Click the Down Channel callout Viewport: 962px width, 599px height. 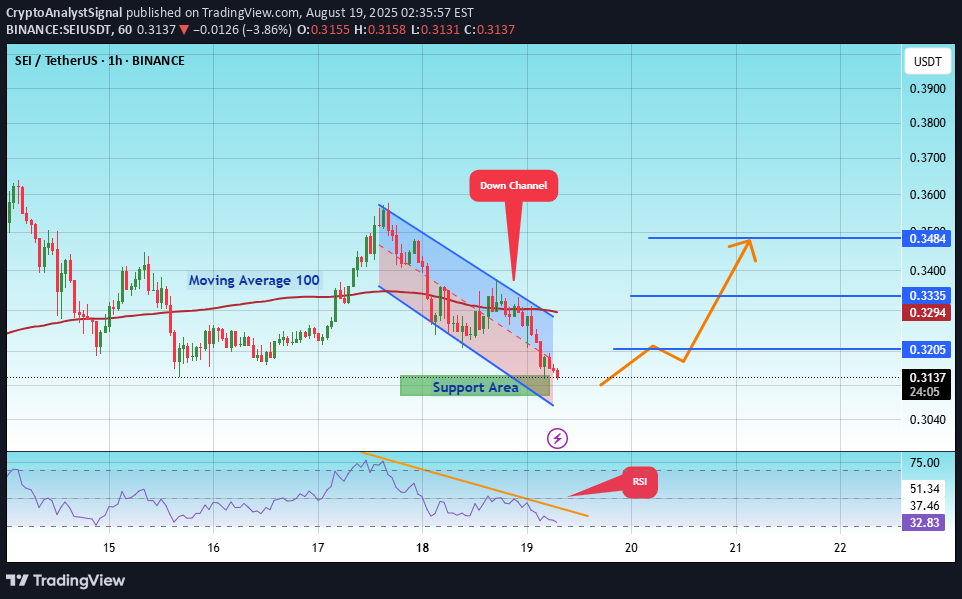pyautogui.click(x=514, y=185)
